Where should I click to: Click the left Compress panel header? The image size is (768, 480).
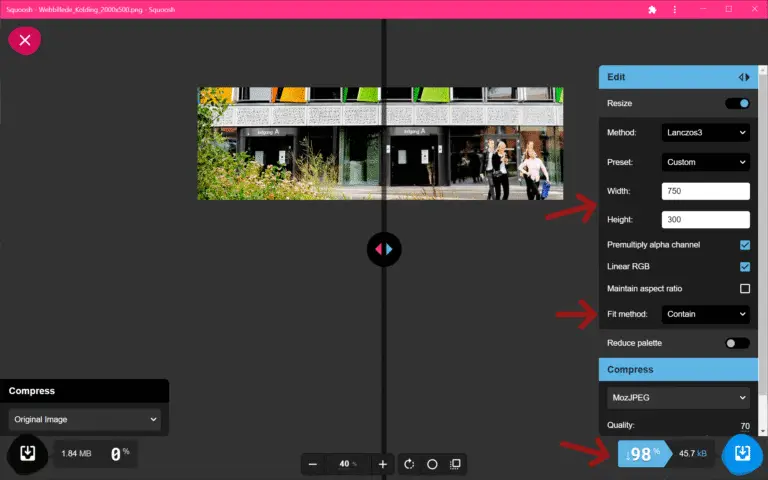[84, 391]
